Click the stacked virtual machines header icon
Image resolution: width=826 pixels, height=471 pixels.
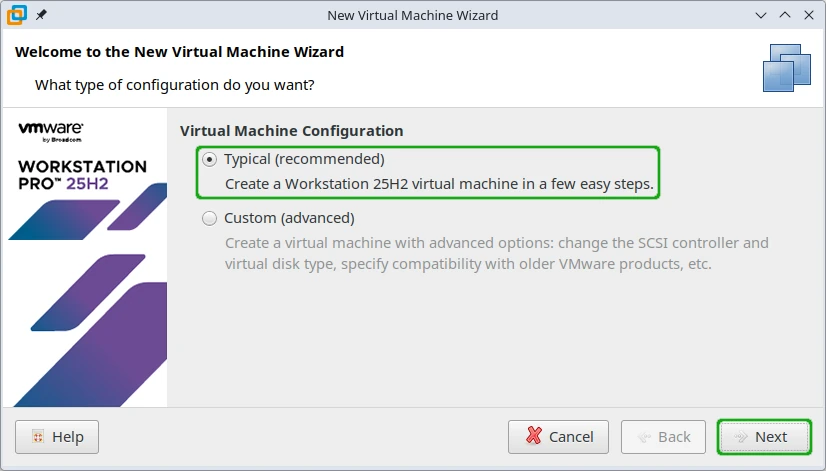786,67
